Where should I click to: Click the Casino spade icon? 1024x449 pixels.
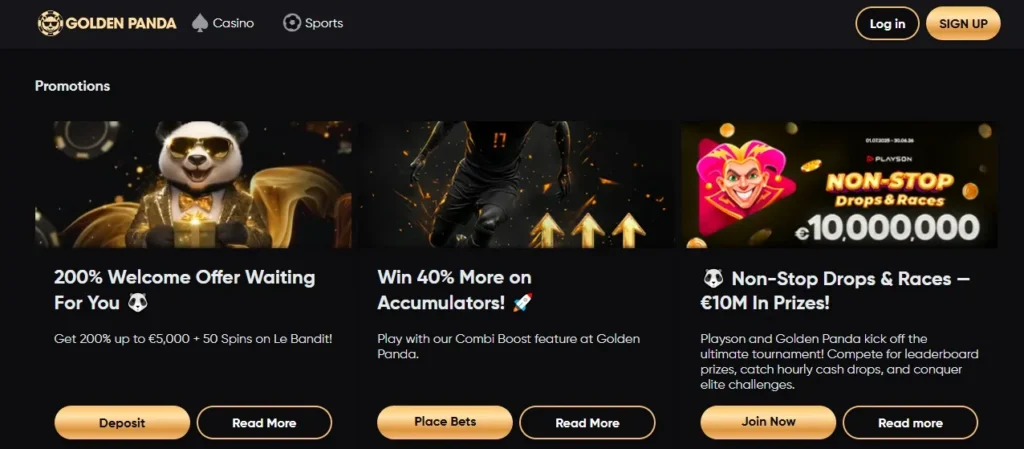click(x=200, y=23)
